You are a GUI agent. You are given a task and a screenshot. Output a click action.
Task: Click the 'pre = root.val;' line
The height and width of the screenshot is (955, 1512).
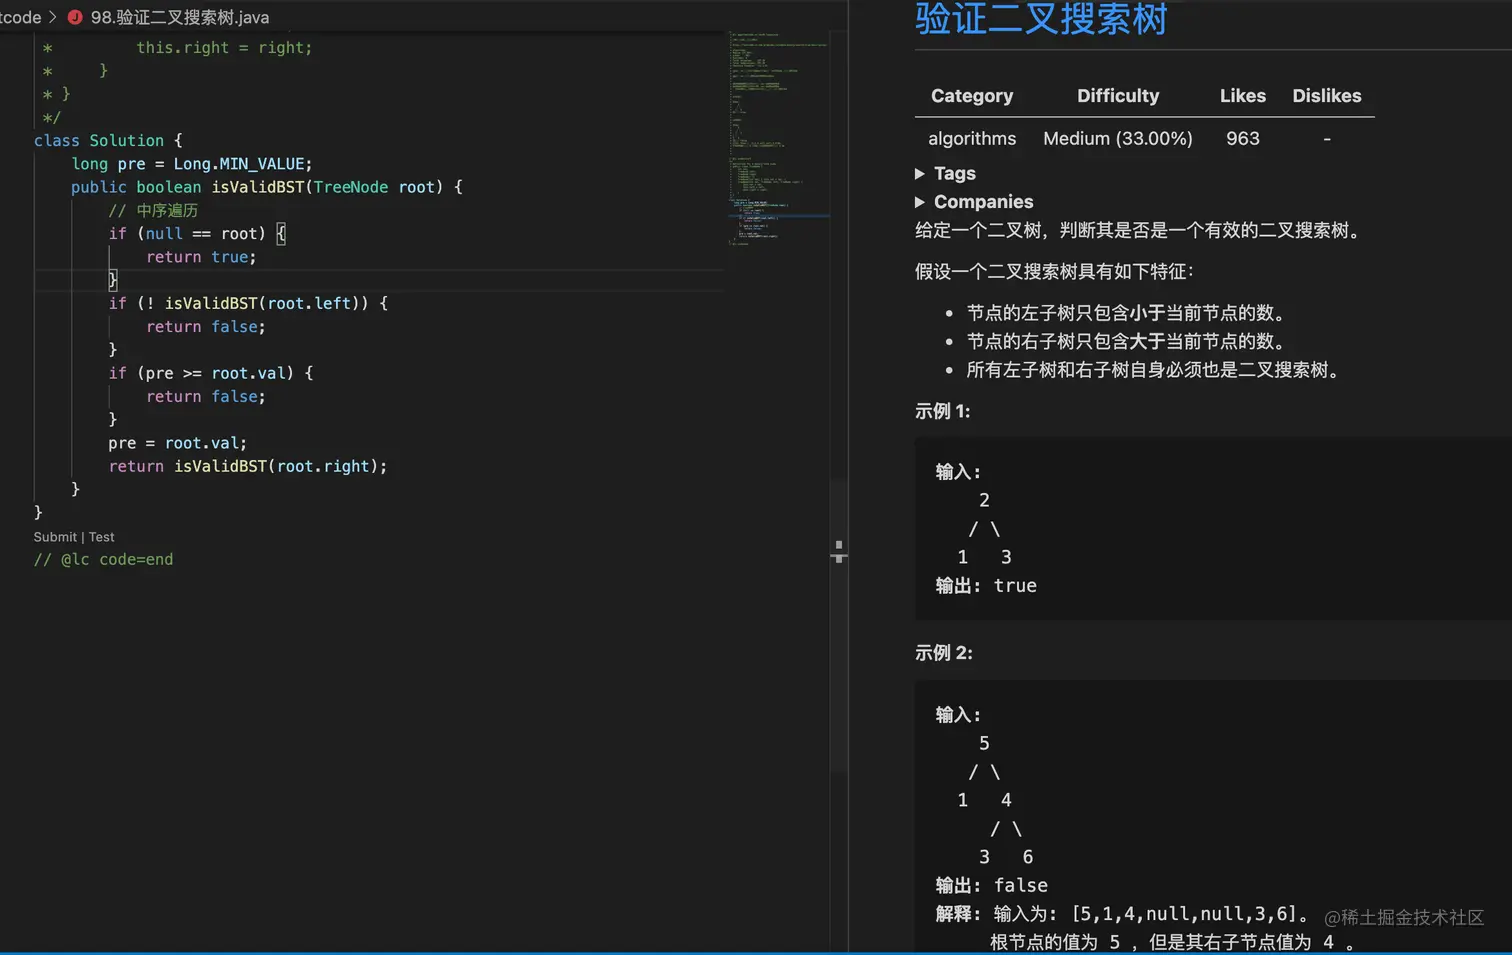[177, 443]
